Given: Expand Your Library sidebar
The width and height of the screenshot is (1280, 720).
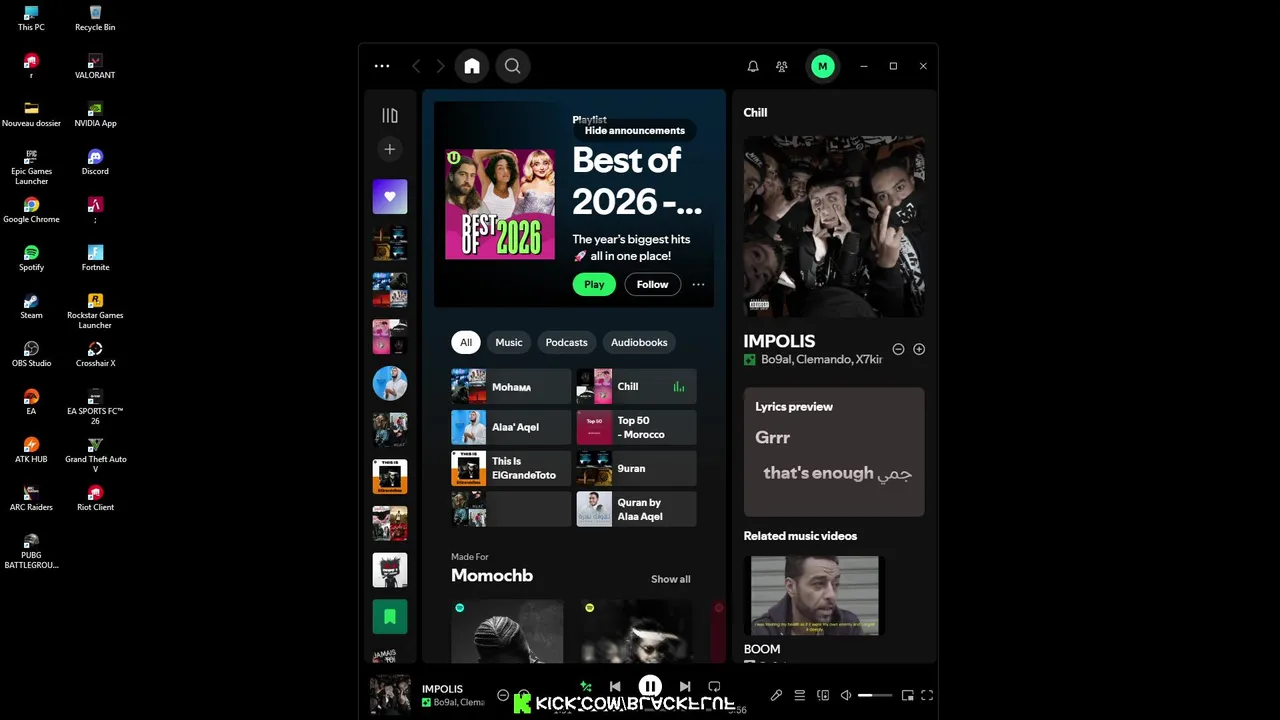Looking at the screenshot, I should [x=390, y=116].
